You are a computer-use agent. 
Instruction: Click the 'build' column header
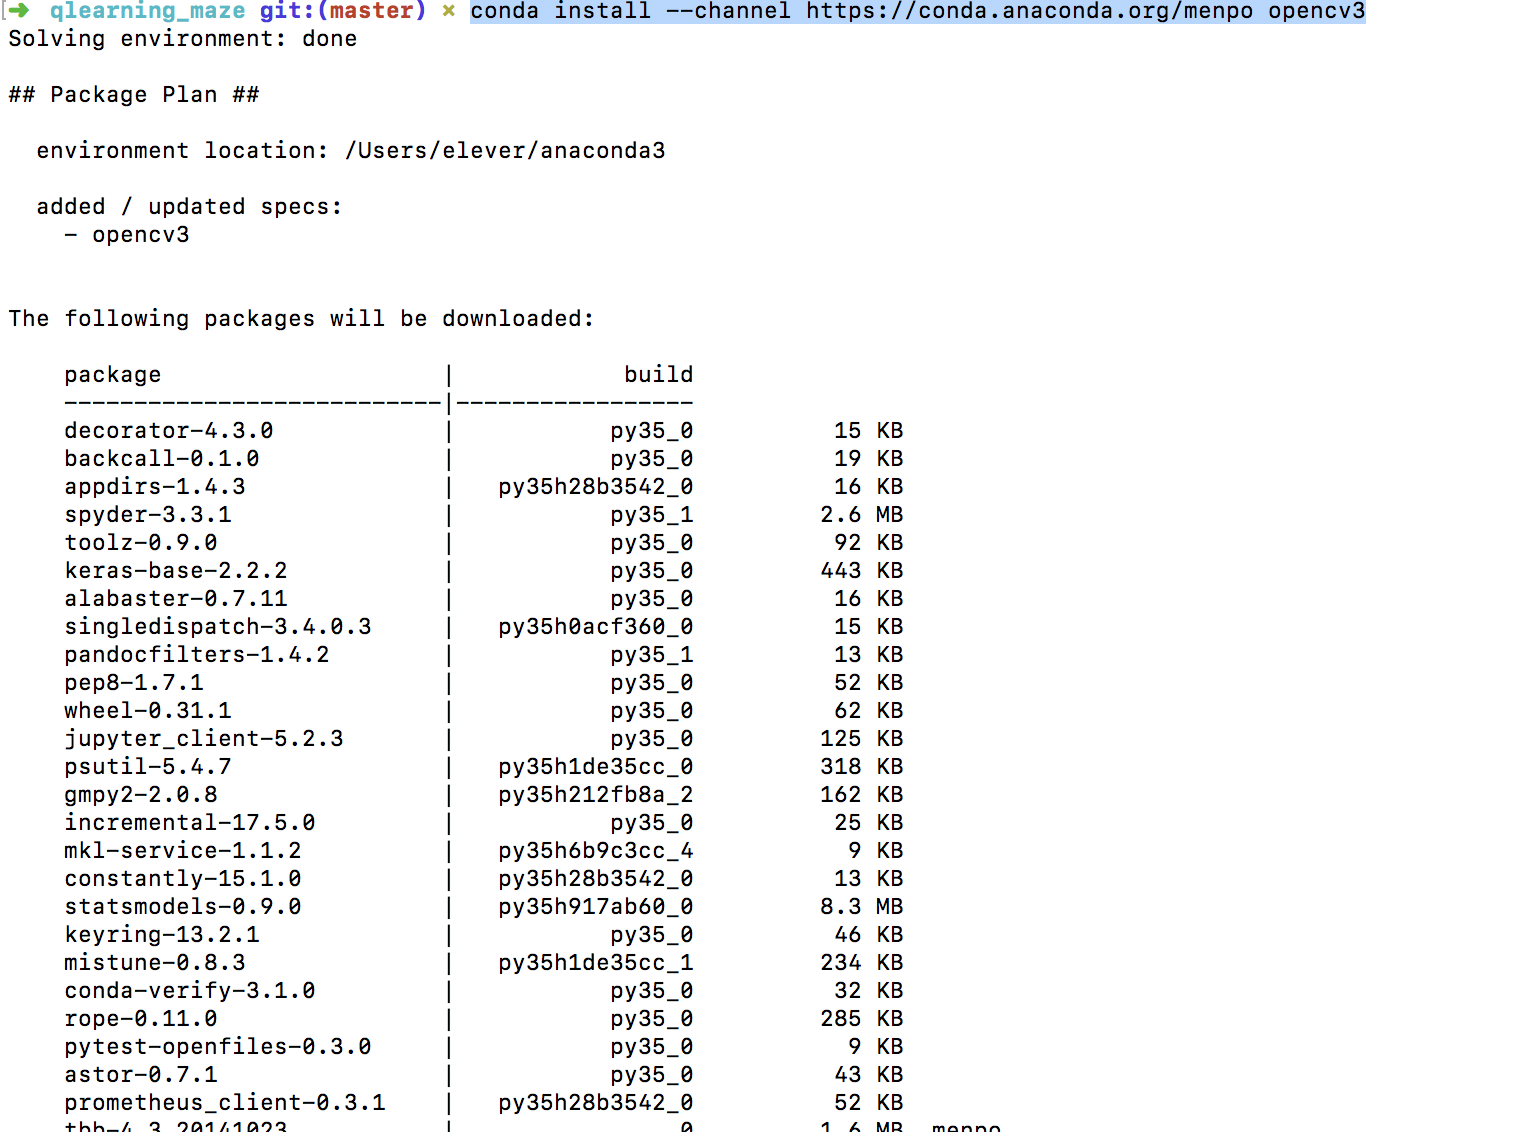(x=659, y=375)
